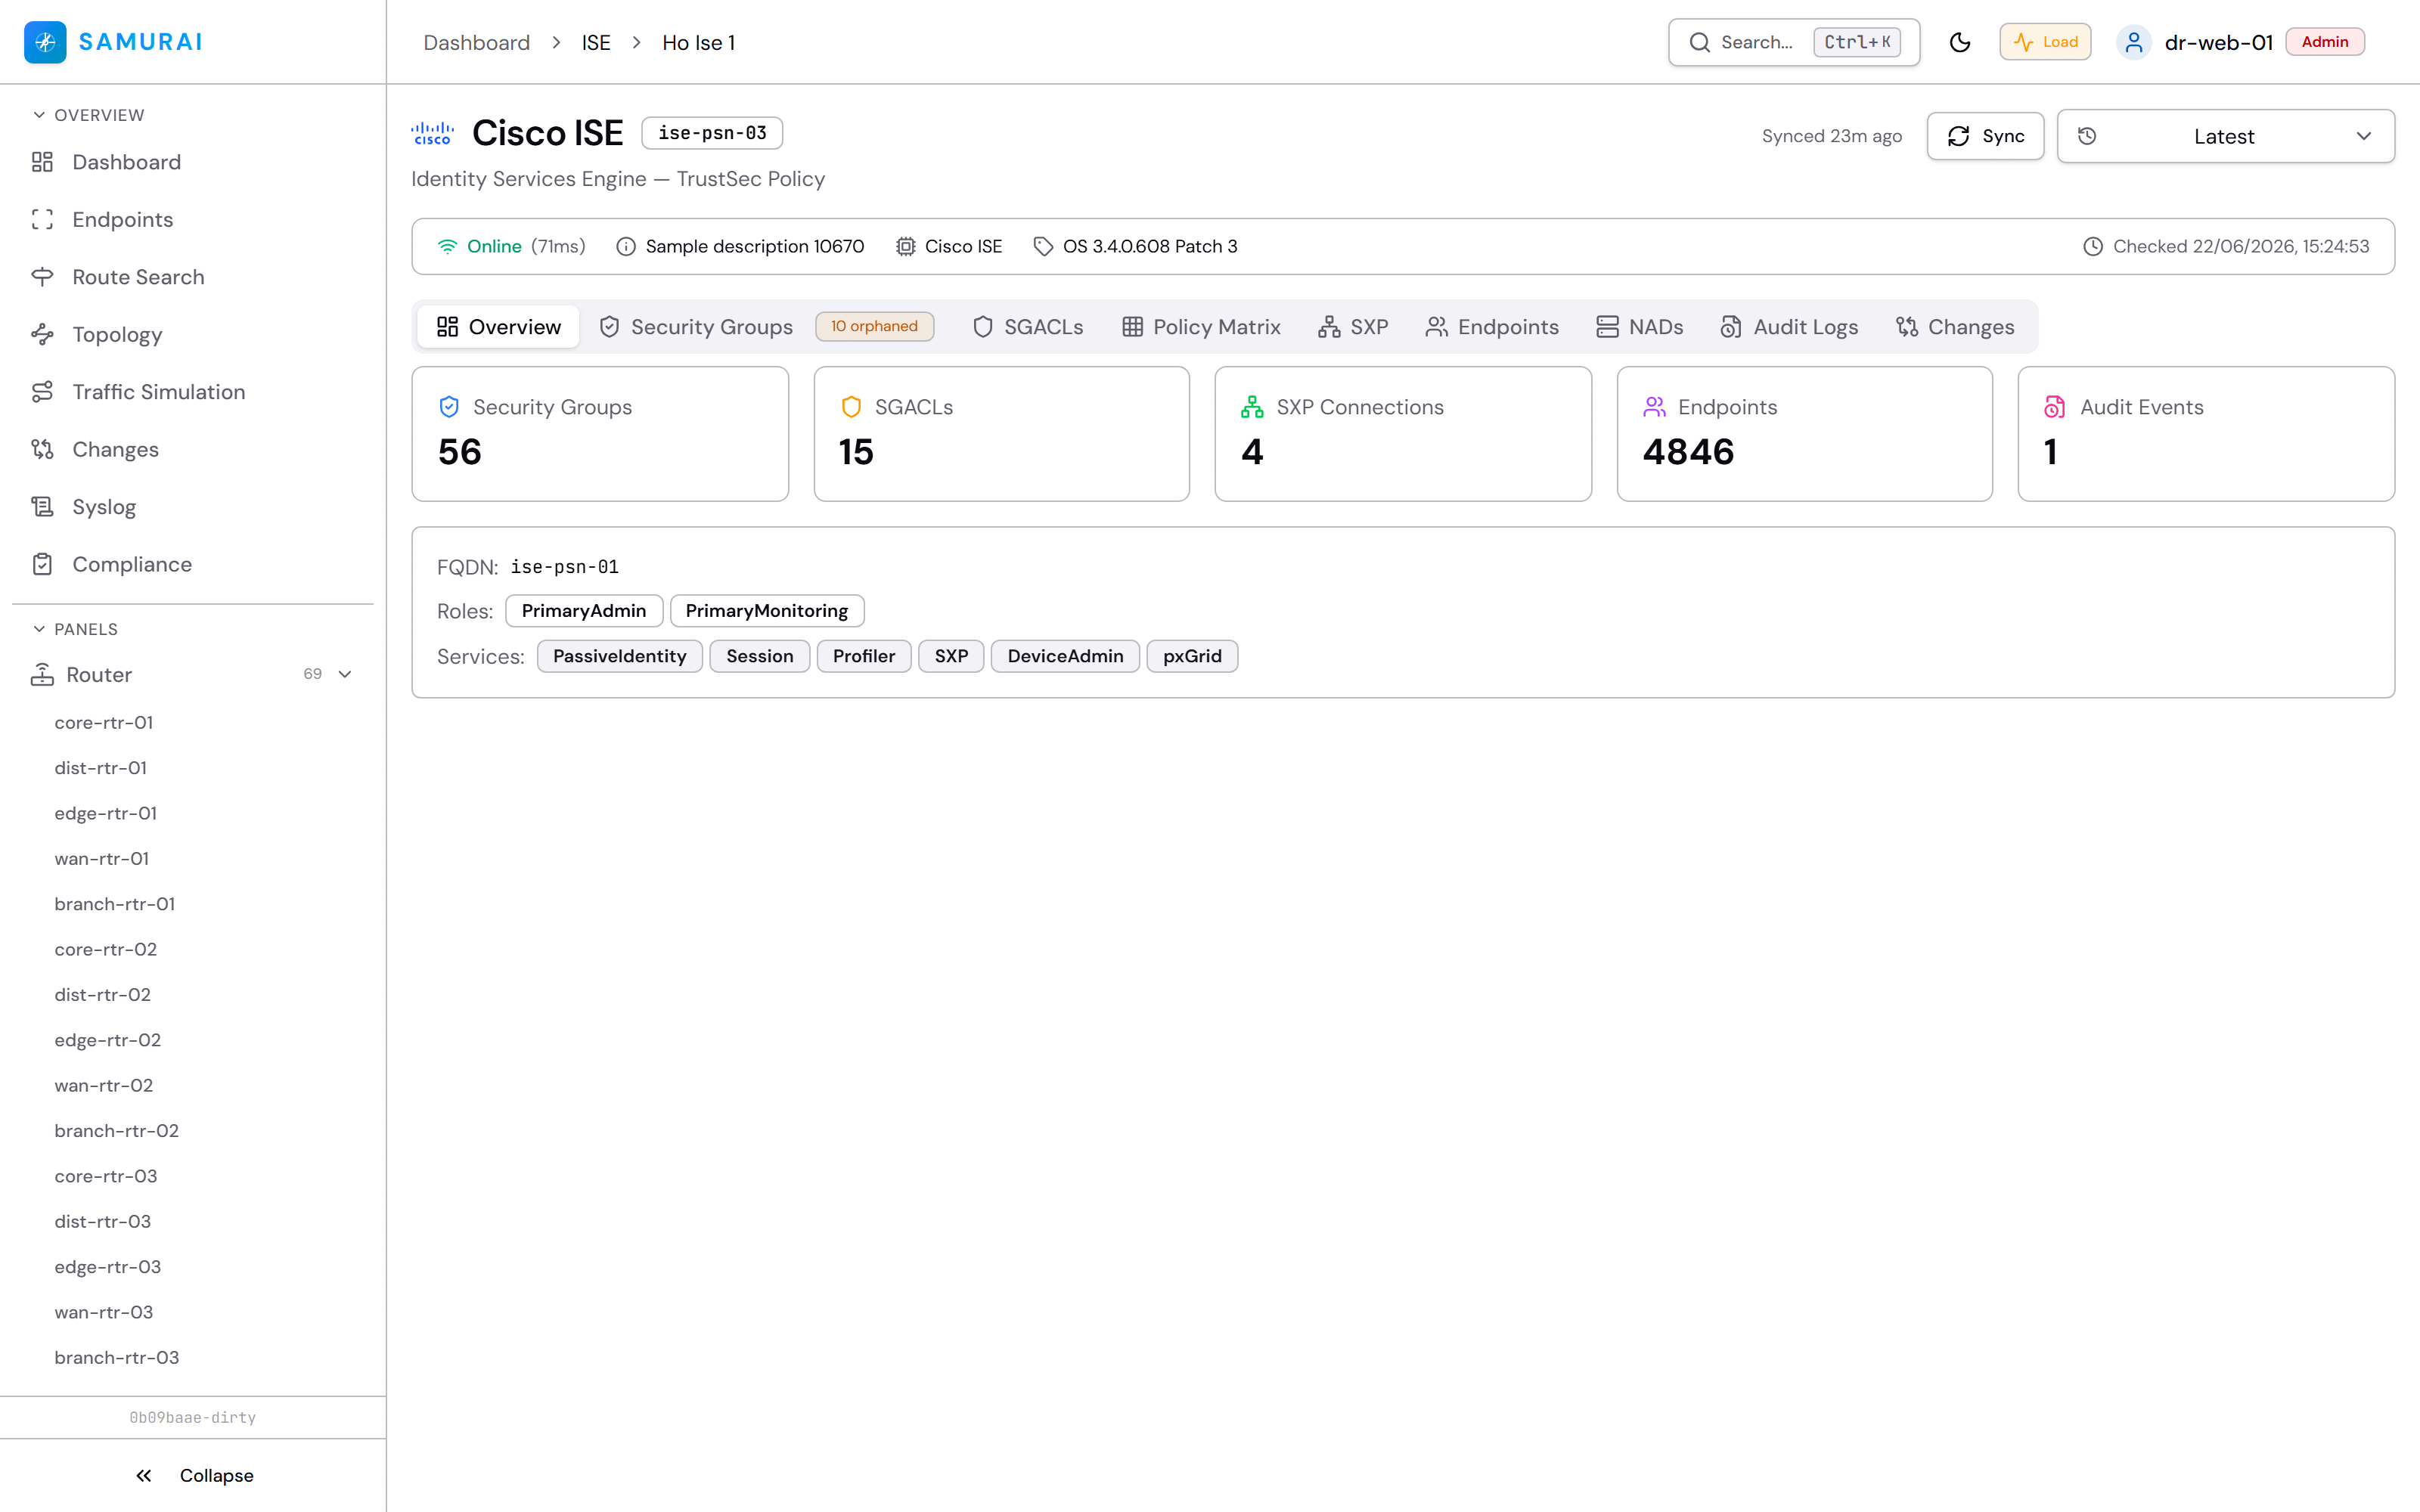Click the tag icon beside OS version
Viewport: 2420px width, 1512px height.
(1043, 247)
